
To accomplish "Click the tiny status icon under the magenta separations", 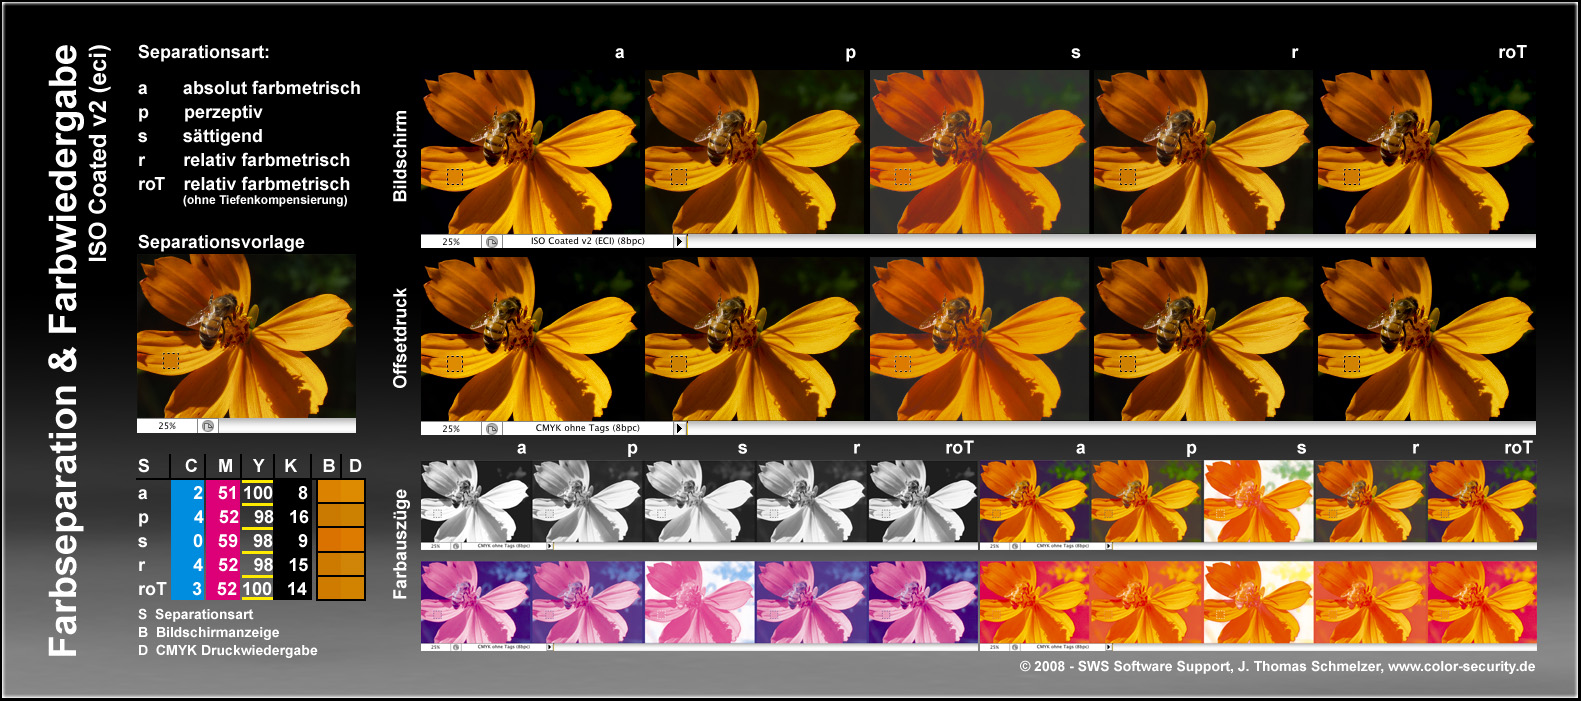I will [x=456, y=647].
